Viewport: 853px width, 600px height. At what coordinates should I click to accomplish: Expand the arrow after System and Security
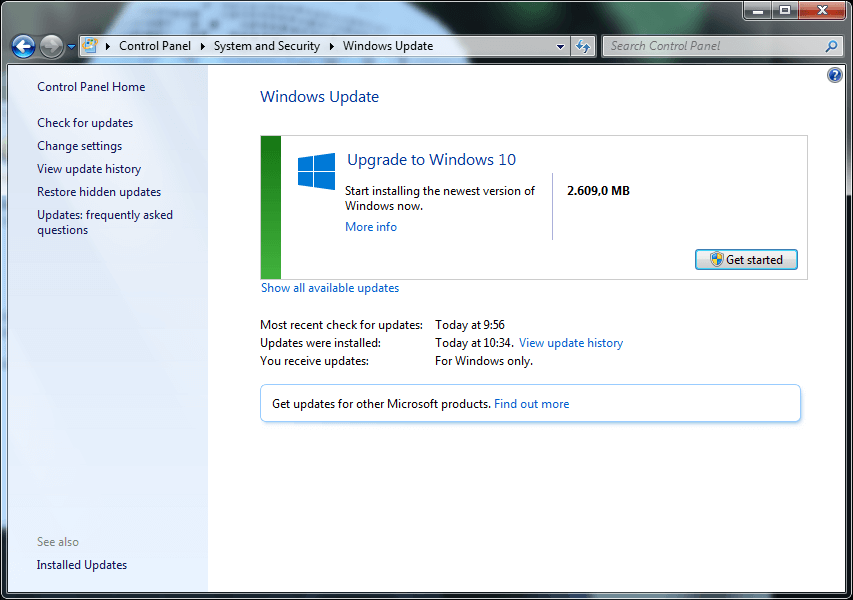(331, 46)
